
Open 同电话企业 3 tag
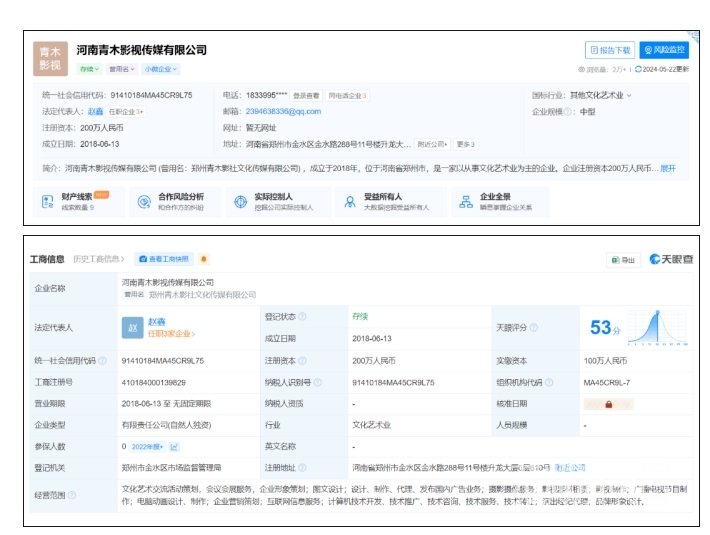pyautogui.click(x=347, y=96)
